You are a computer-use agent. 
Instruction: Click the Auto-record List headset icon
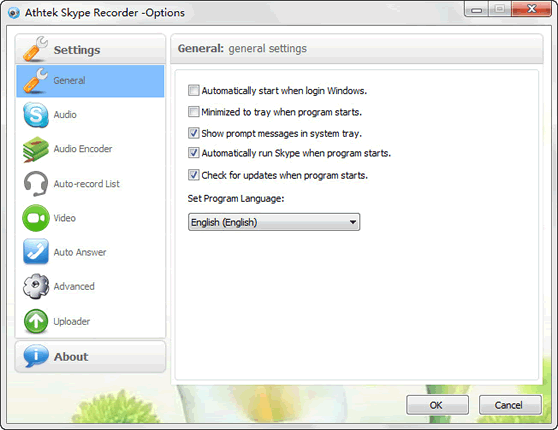(x=36, y=184)
